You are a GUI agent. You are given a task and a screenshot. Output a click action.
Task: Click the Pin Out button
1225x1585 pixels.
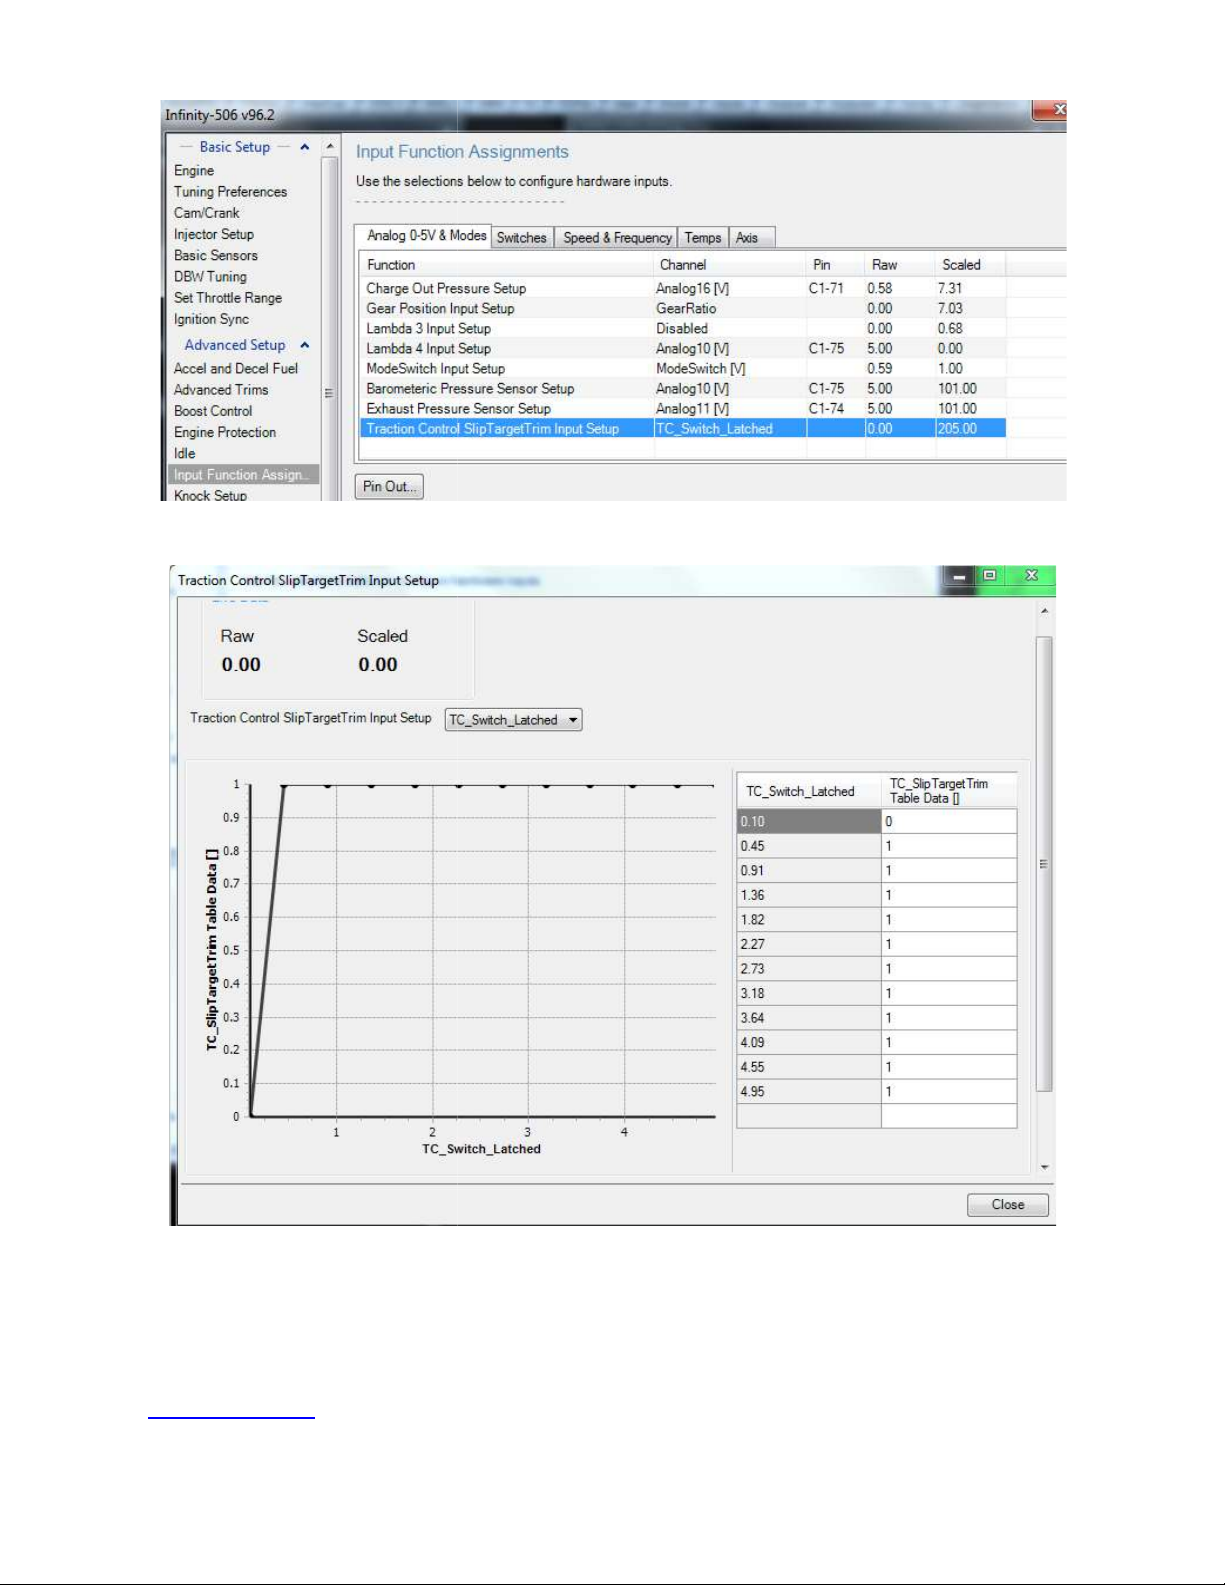[x=389, y=487]
